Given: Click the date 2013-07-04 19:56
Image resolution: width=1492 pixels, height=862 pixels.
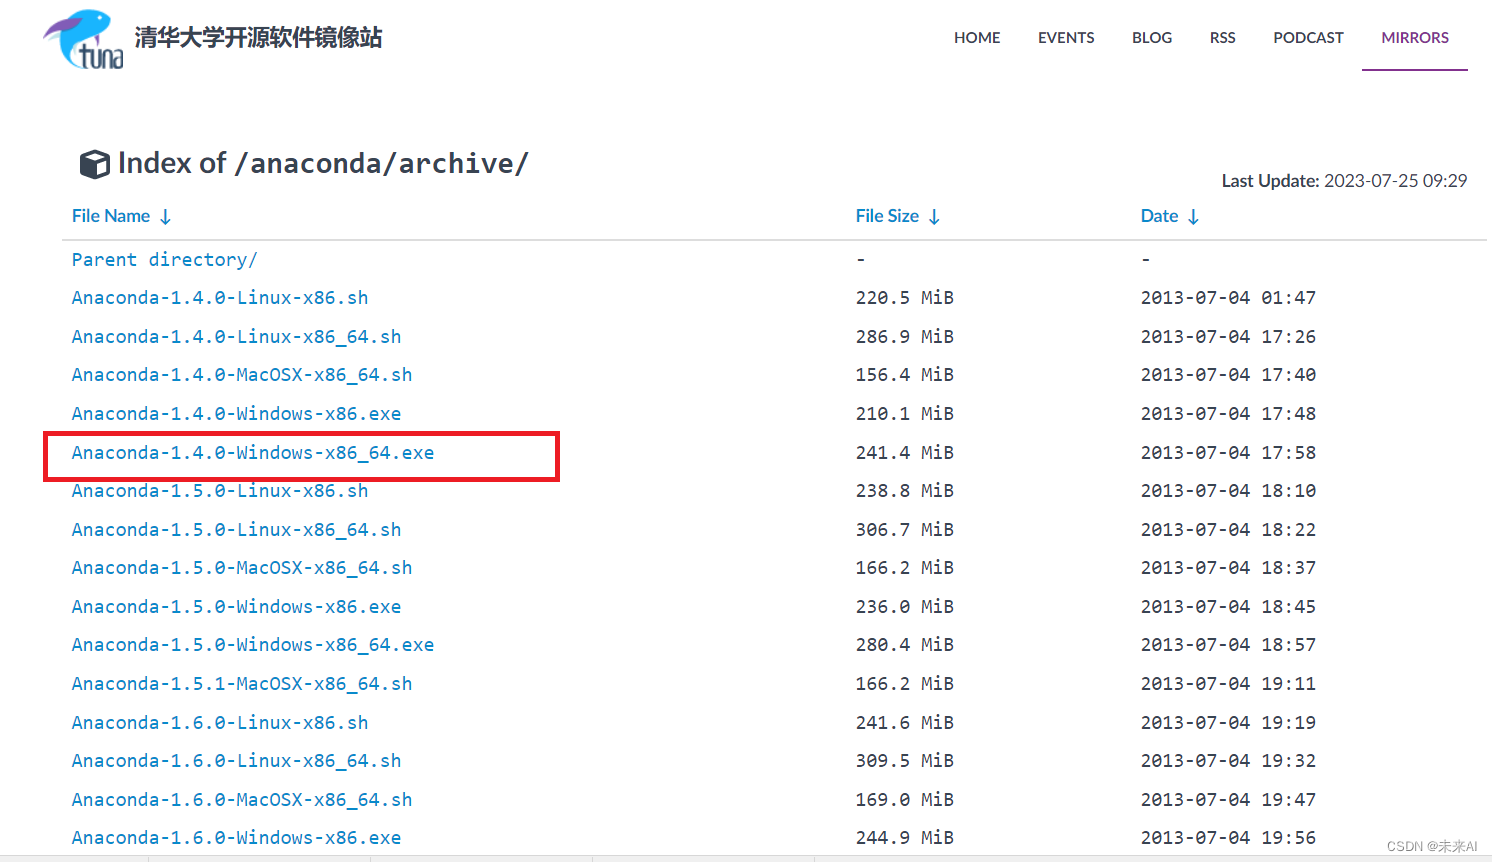Looking at the screenshot, I should point(1228,838).
